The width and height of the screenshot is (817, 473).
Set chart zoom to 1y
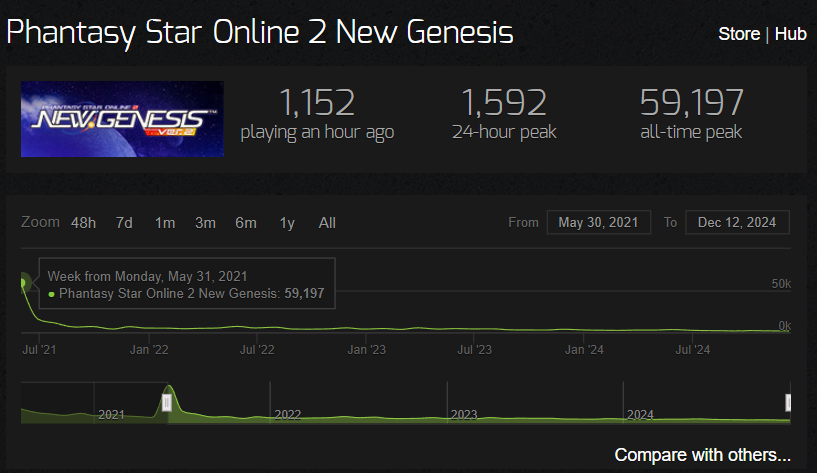pyautogui.click(x=287, y=223)
